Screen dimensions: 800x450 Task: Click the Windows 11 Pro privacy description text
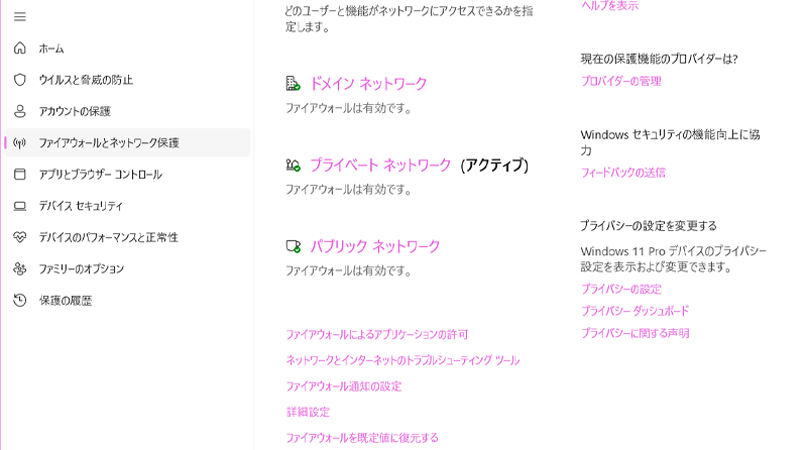tap(673, 259)
